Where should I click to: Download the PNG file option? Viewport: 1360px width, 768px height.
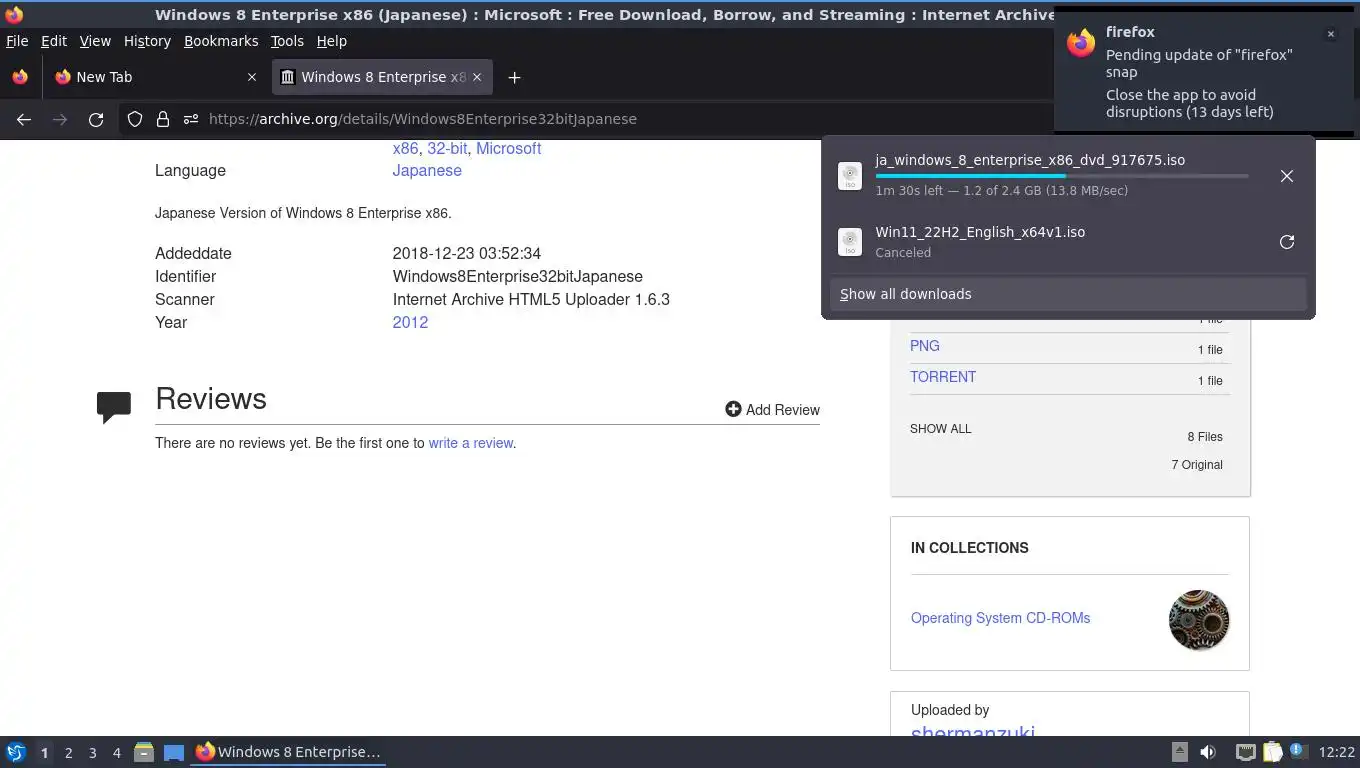pos(925,346)
